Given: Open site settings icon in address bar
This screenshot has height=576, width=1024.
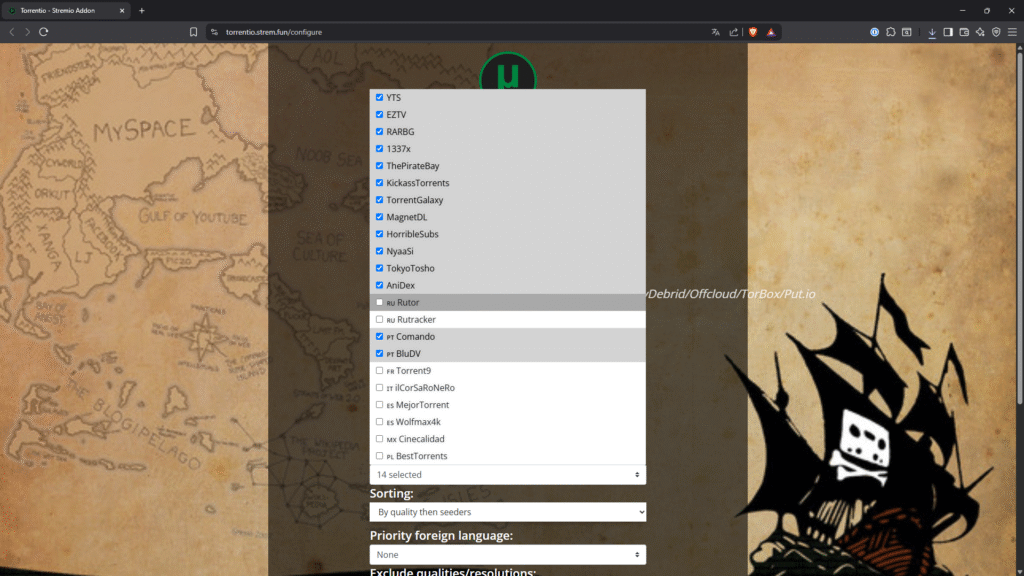Looking at the screenshot, I should pos(214,32).
